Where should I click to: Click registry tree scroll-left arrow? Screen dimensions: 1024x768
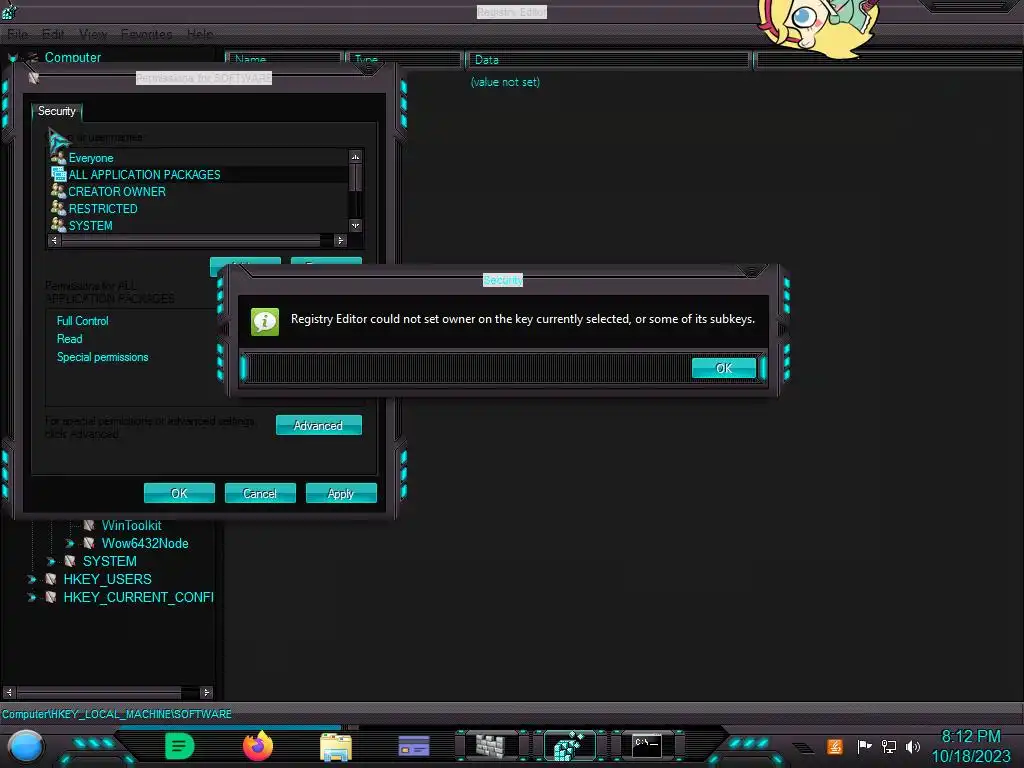pyautogui.click(x=8, y=692)
